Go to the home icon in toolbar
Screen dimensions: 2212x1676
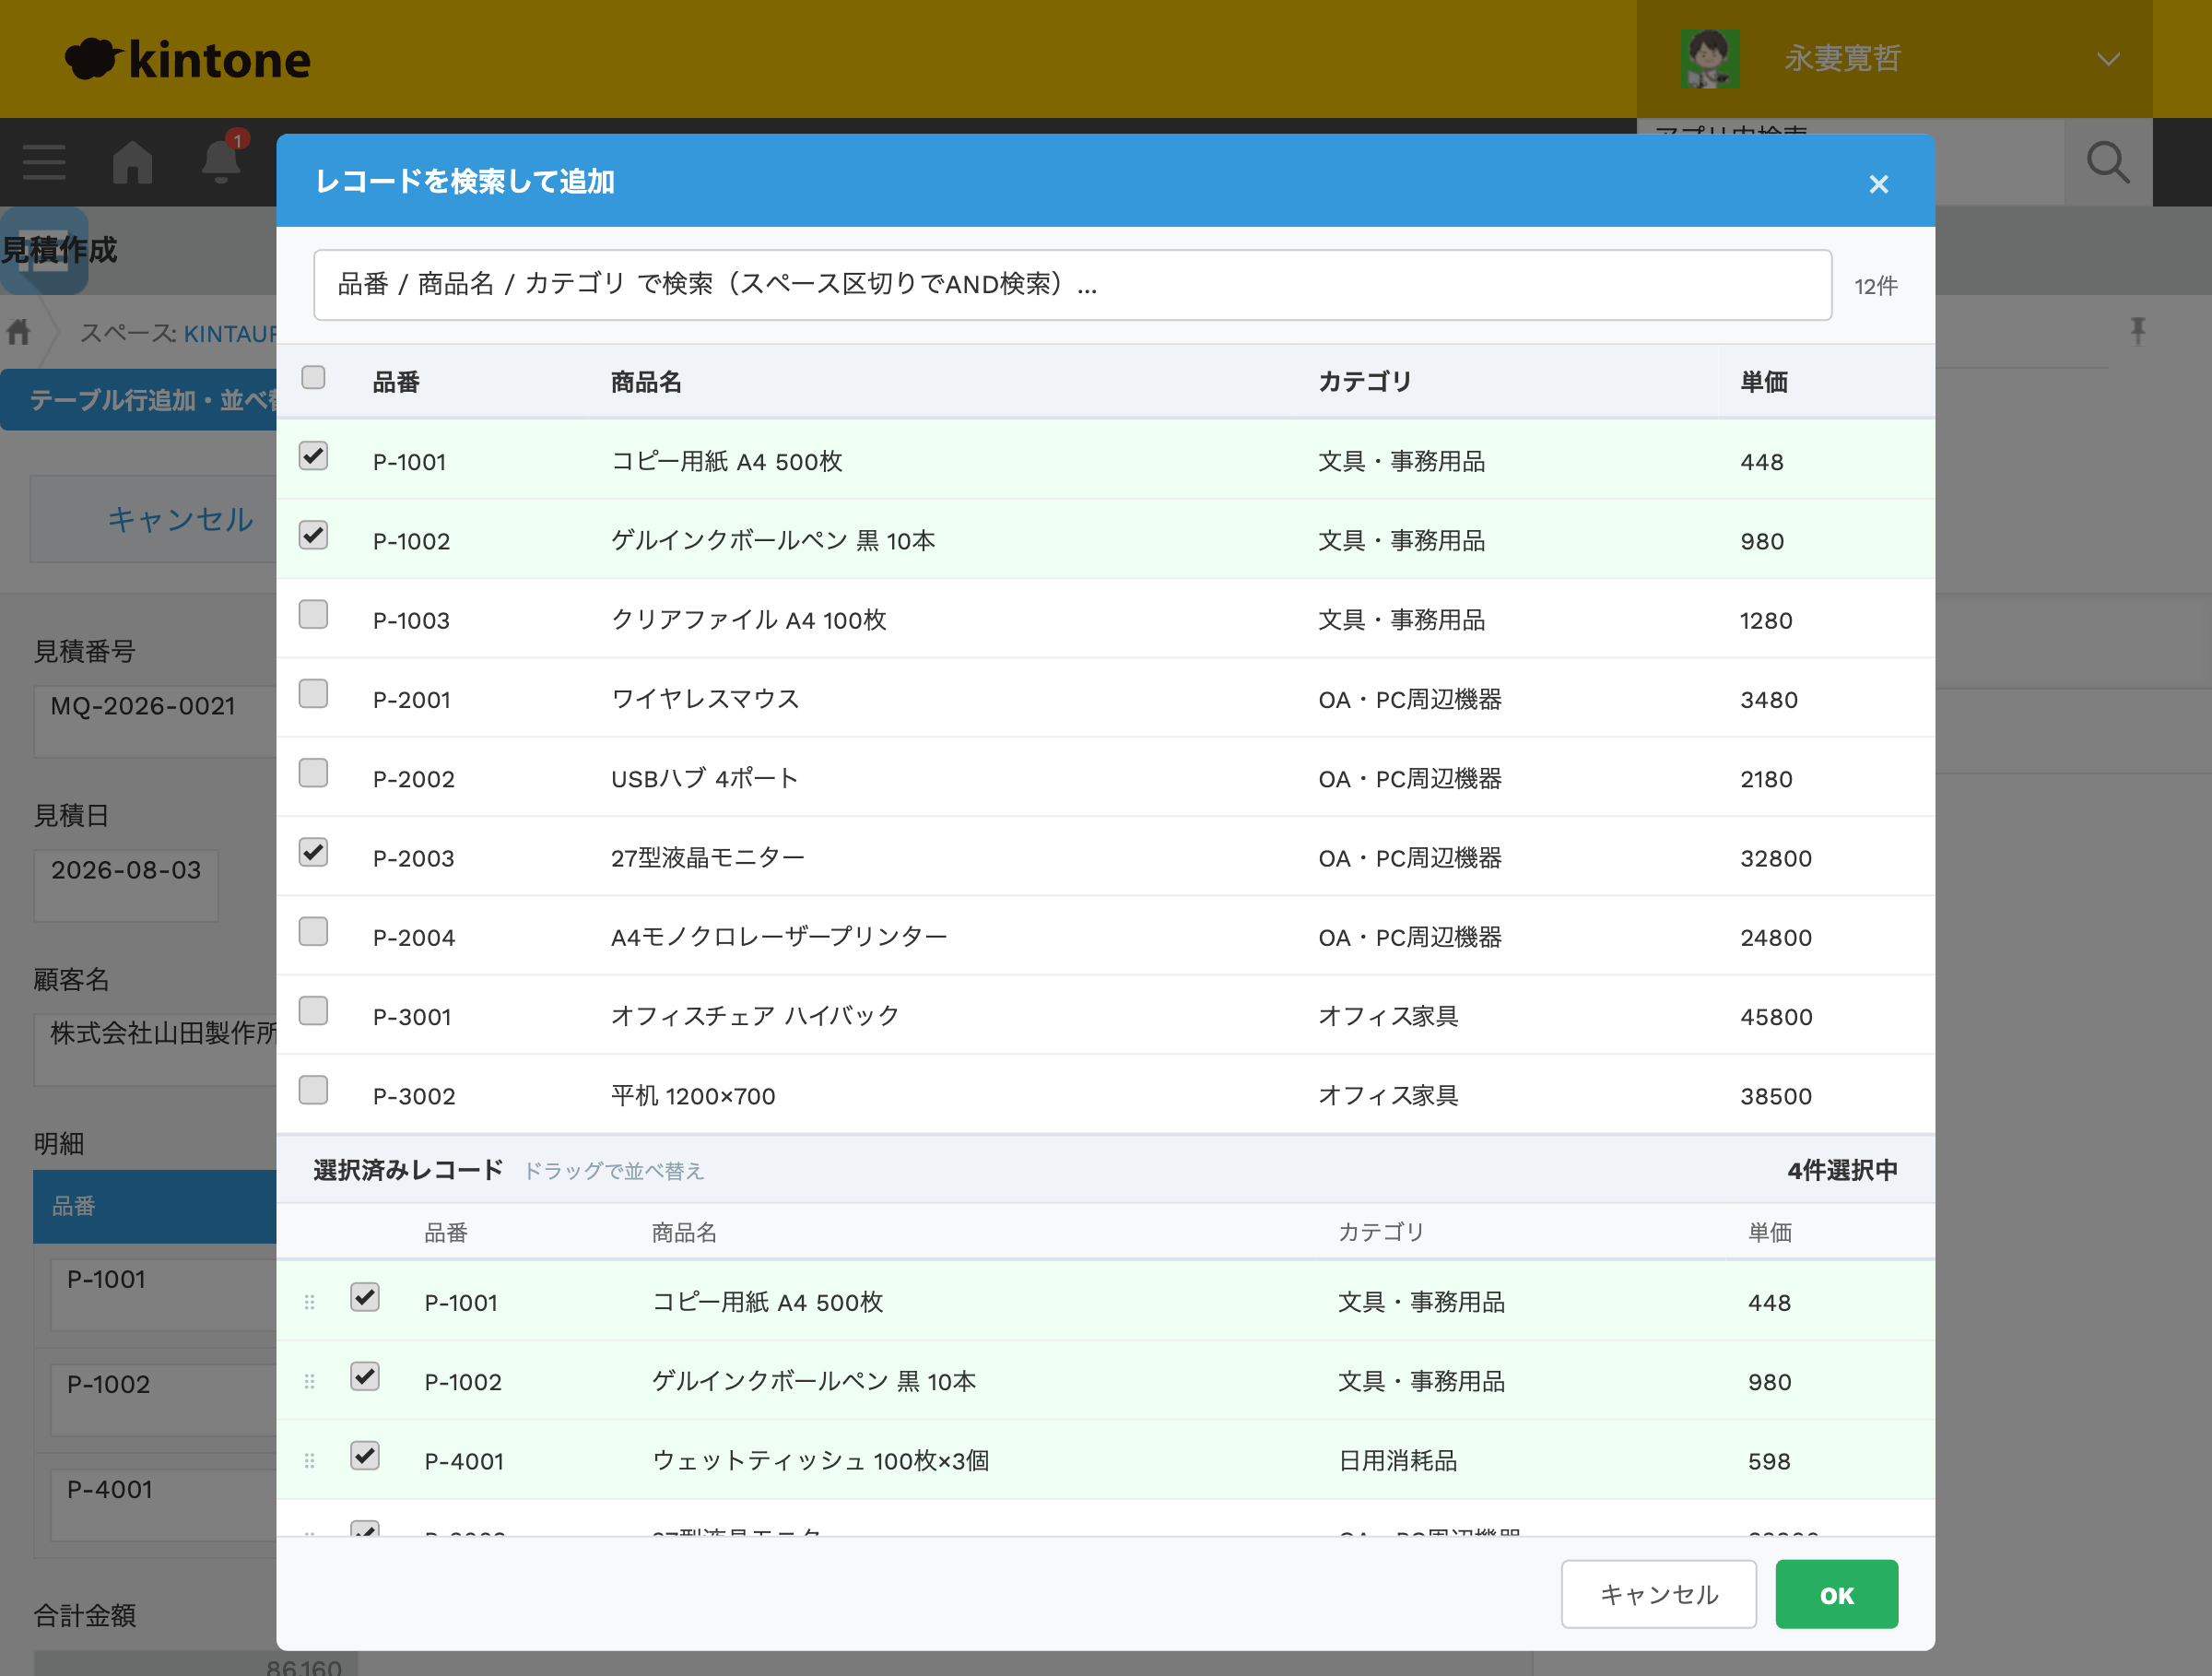pyautogui.click(x=132, y=162)
